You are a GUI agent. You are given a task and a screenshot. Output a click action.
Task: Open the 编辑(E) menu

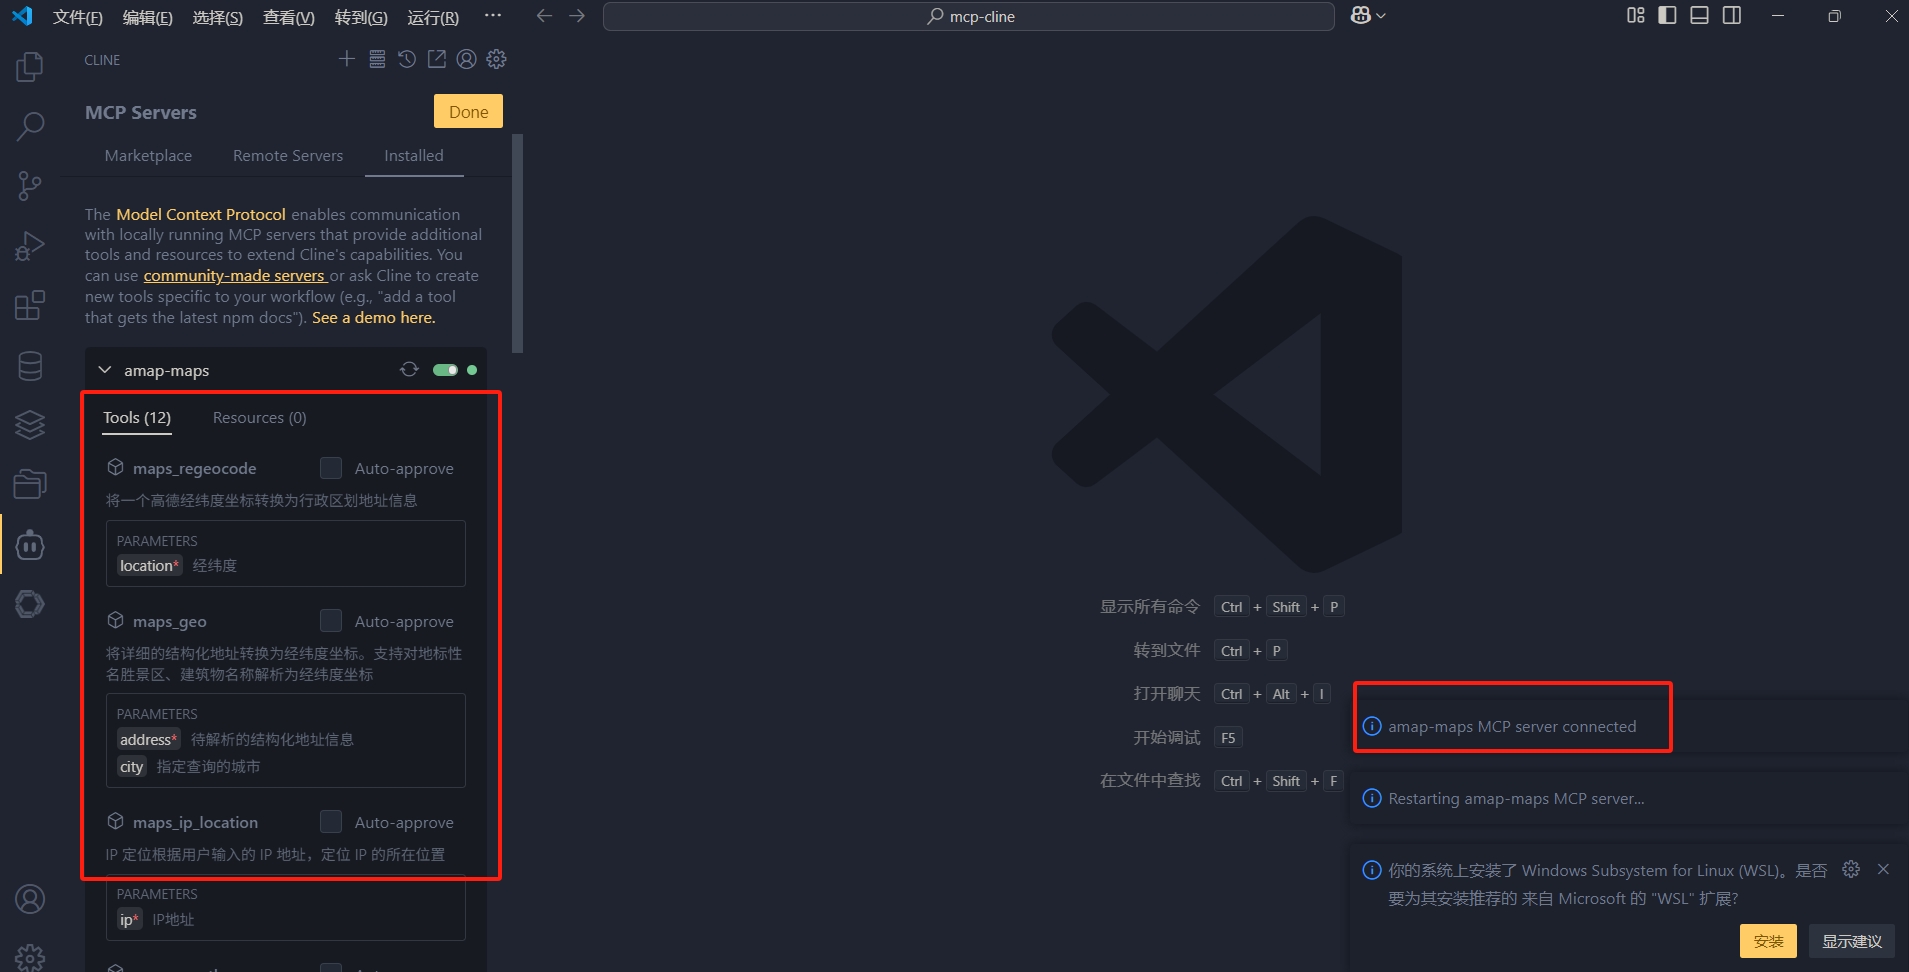(x=147, y=17)
